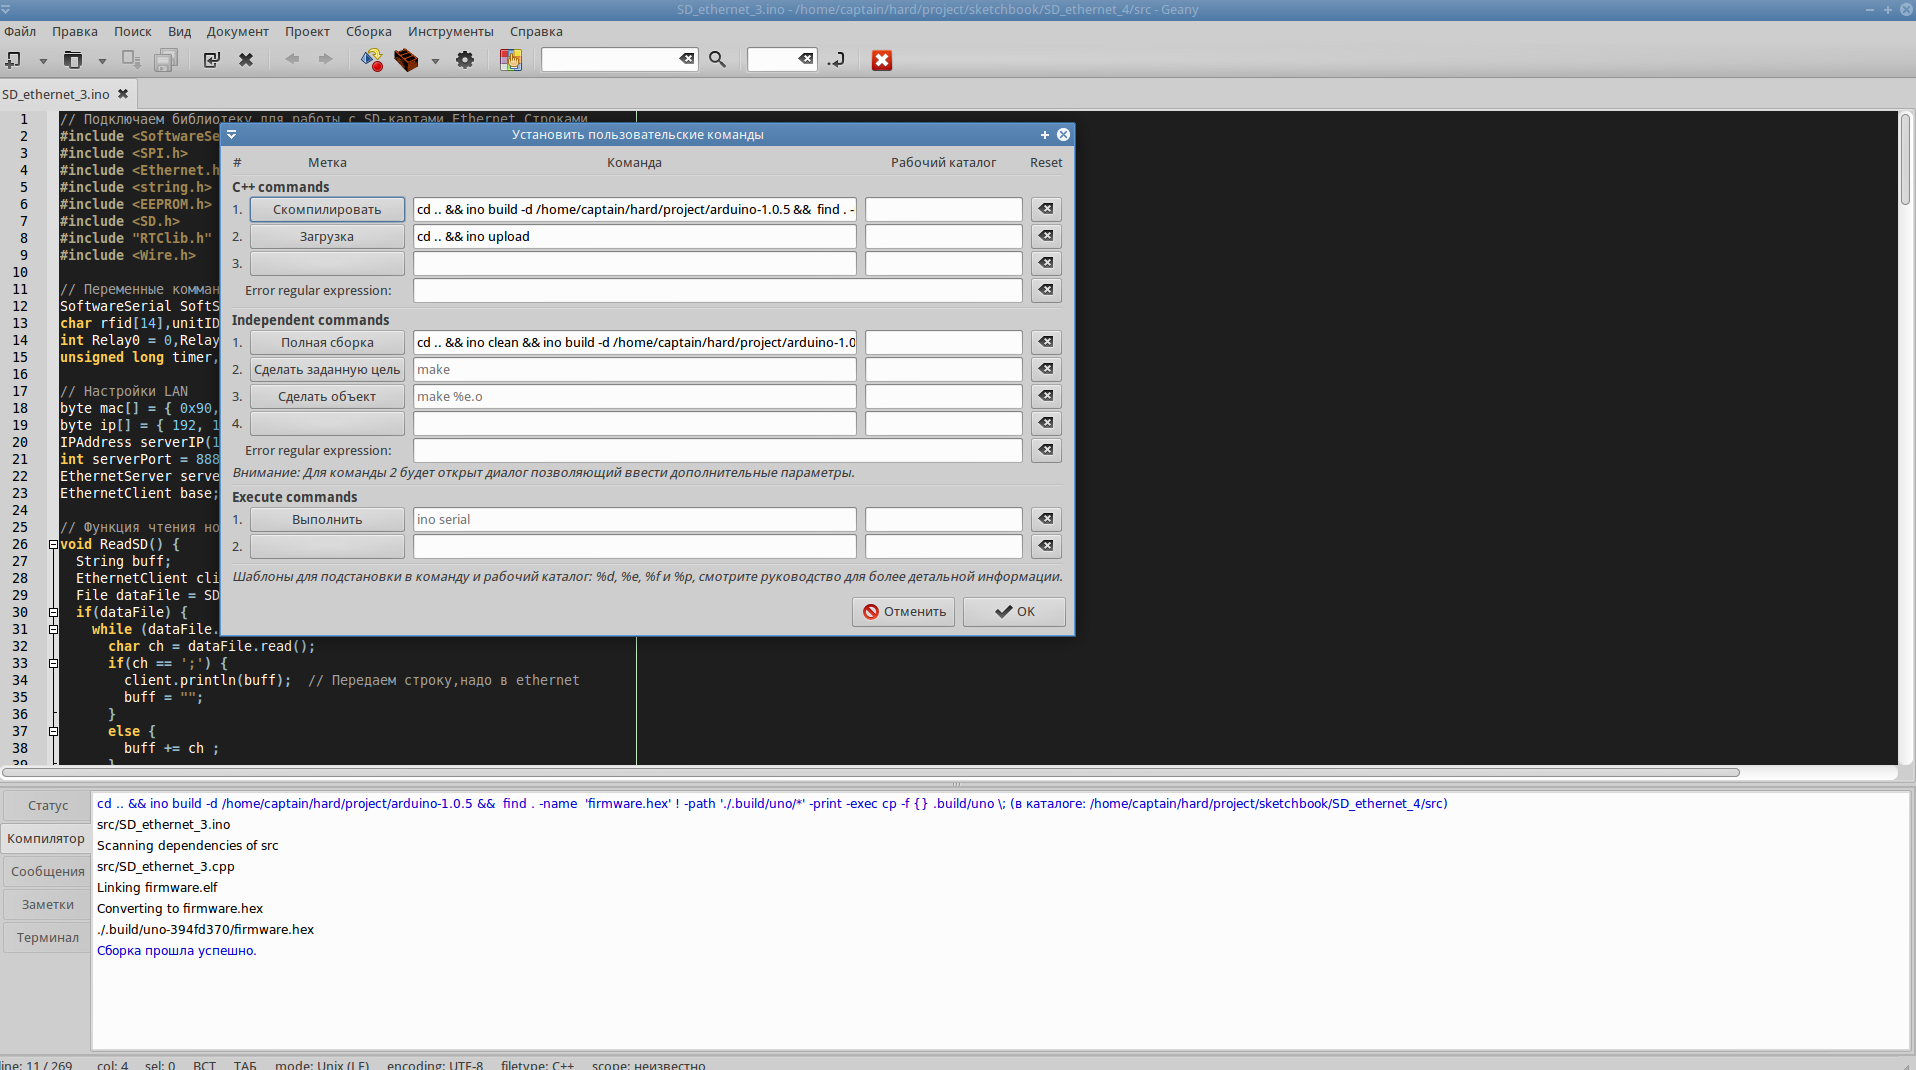Open the Инструменты menu
Viewport: 1916px width, 1070px height.
(451, 31)
